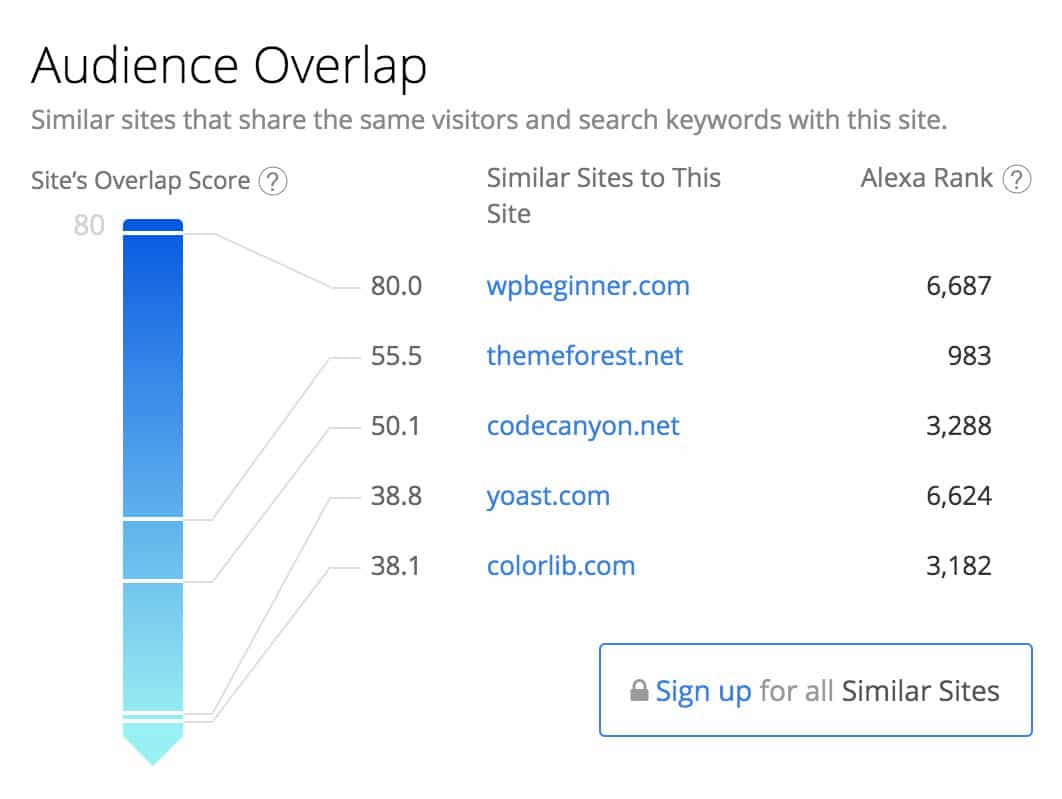Click the Audience Overlap heading
Viewport: 1062px width, 799px height.
point(229,66)
